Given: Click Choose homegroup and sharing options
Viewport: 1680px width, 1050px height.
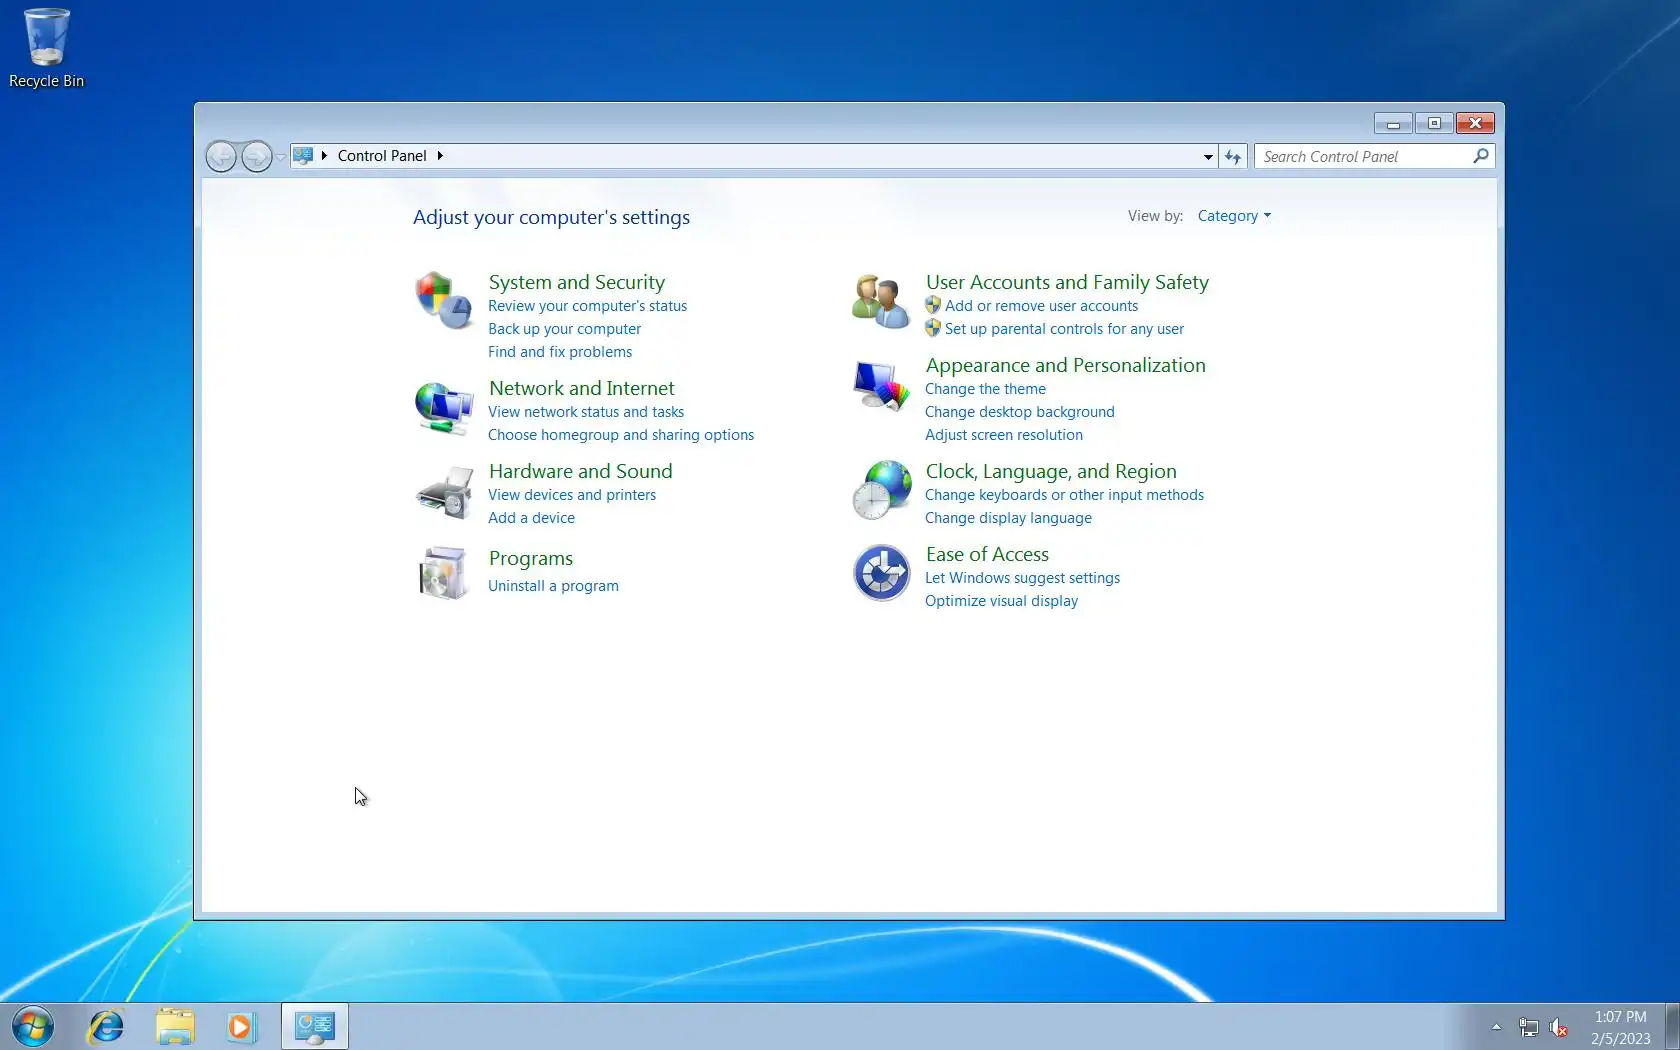Looking at the screenshot, I should point(621,435).
